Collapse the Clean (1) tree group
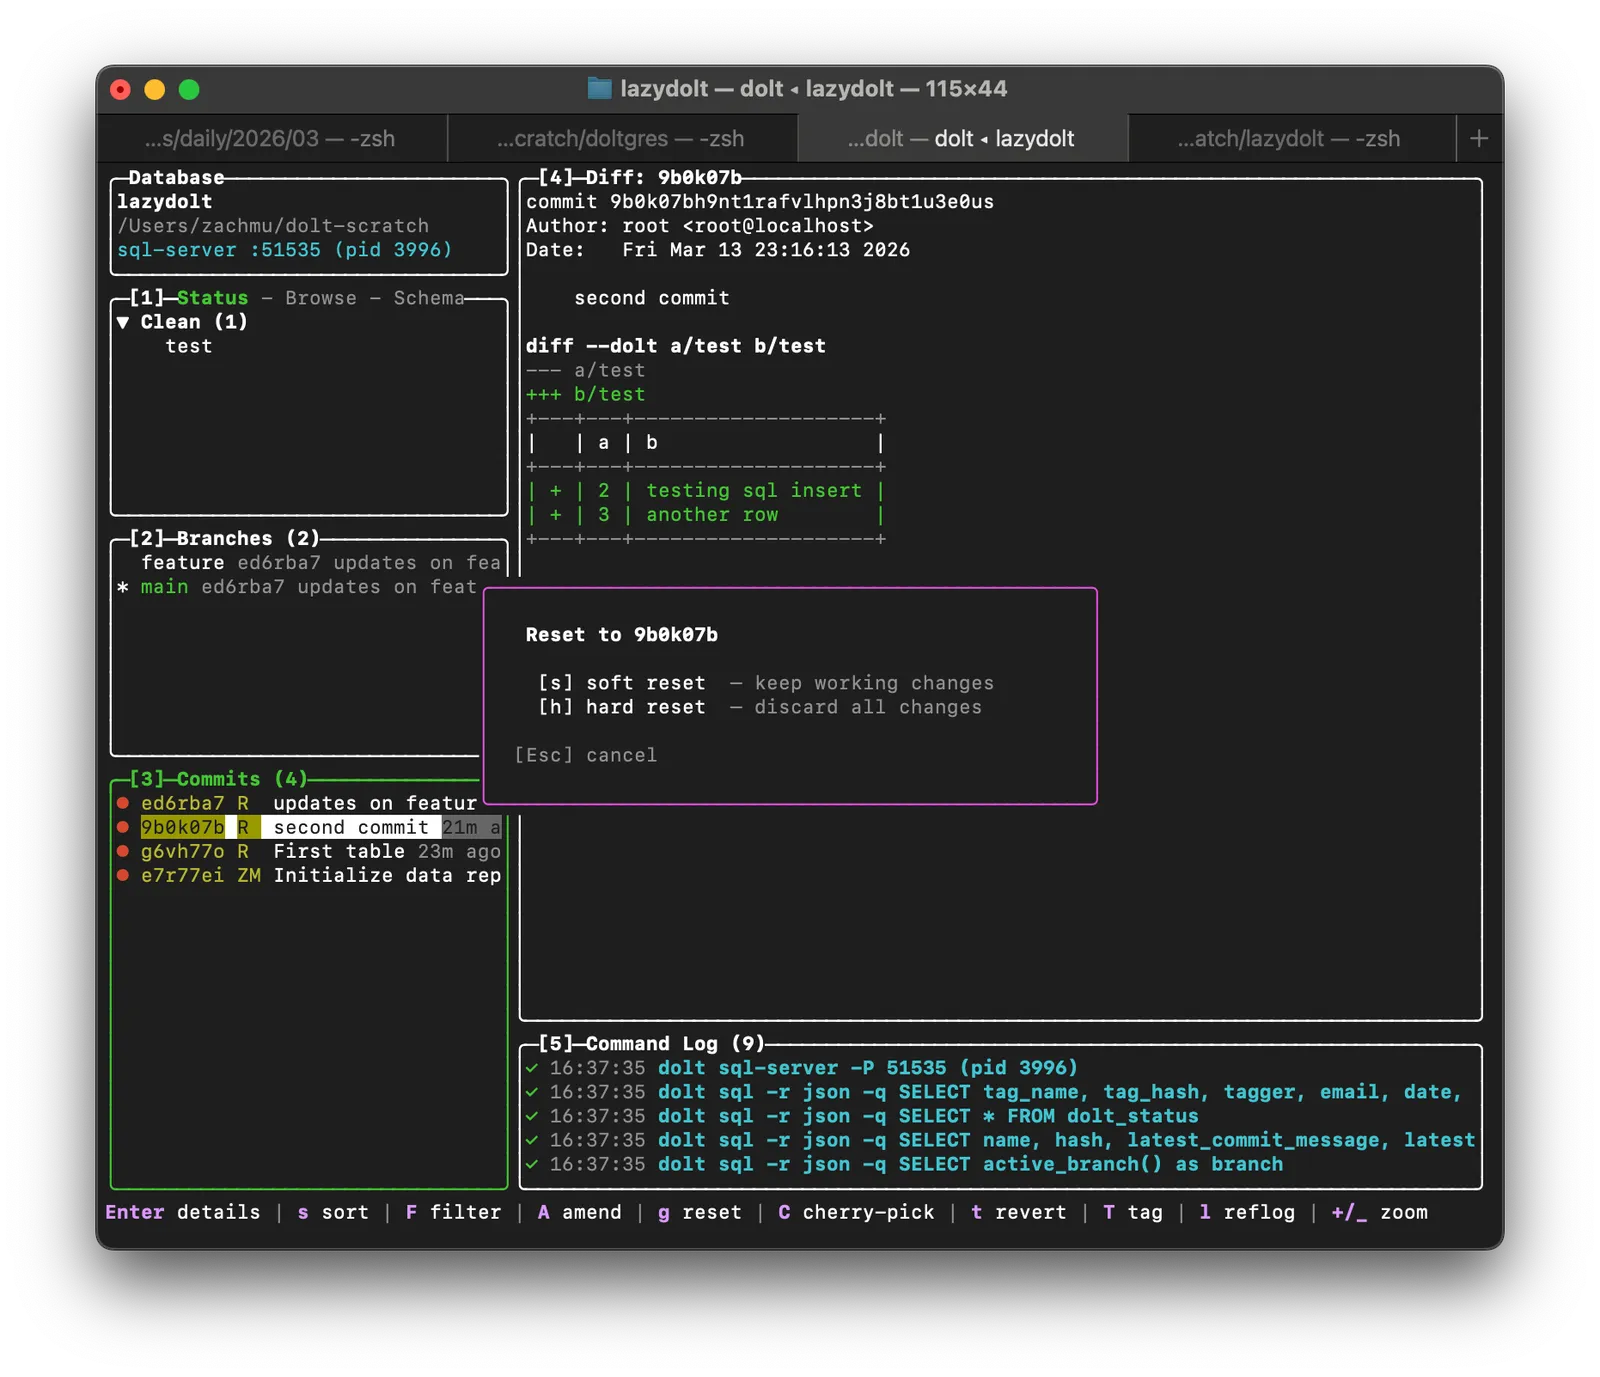Image resolution: width=1600 pixels, height=1377 pixels. [123, 322]
